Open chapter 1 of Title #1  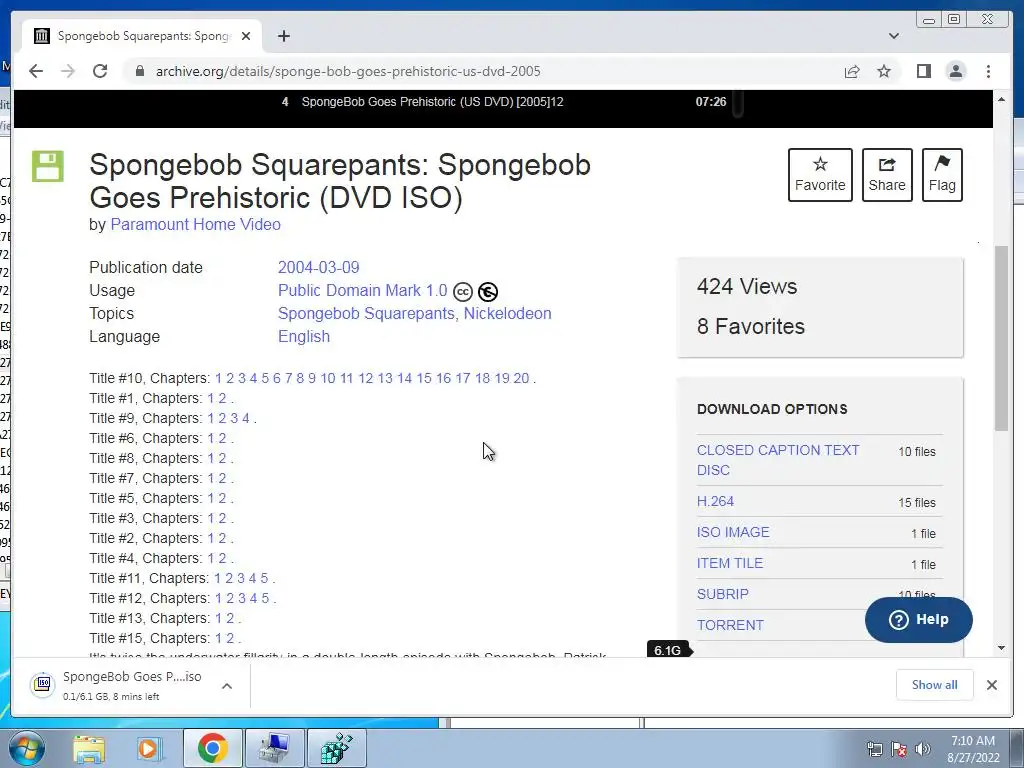coord(210,398)
